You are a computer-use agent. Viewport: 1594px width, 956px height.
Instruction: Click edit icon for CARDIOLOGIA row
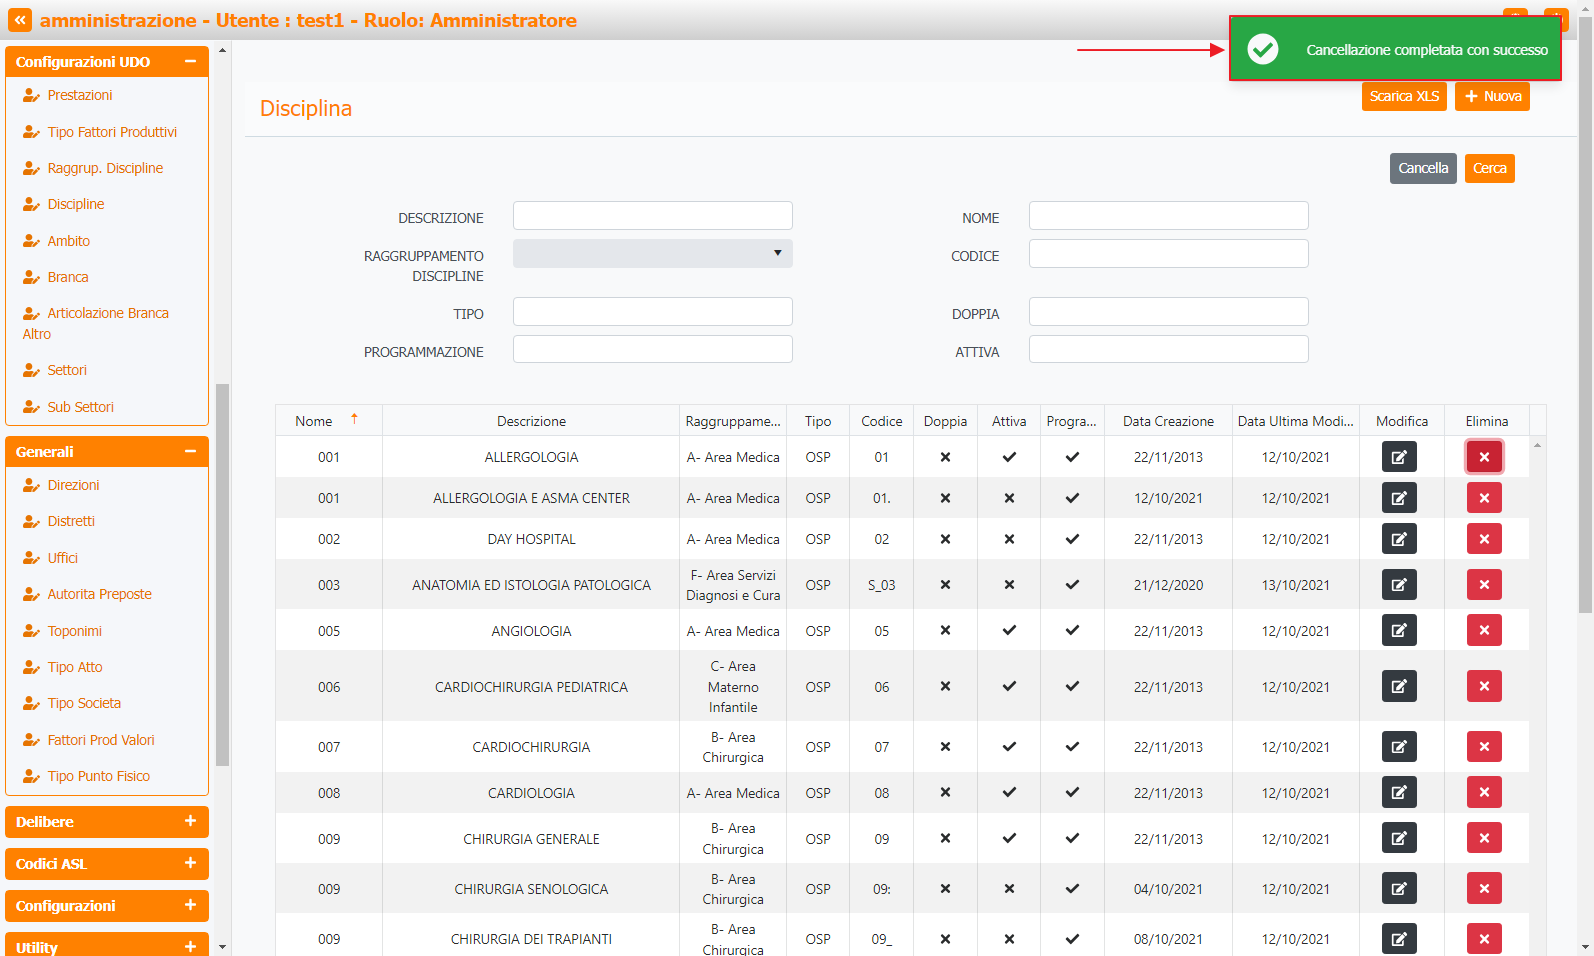coord(1398,793)
